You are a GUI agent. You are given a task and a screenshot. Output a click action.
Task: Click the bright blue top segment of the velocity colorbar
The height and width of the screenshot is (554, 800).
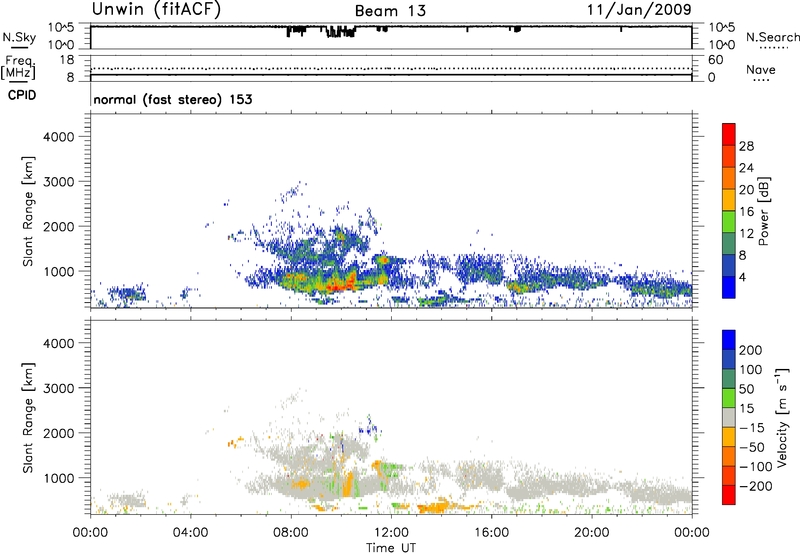[x=729, y=340]
